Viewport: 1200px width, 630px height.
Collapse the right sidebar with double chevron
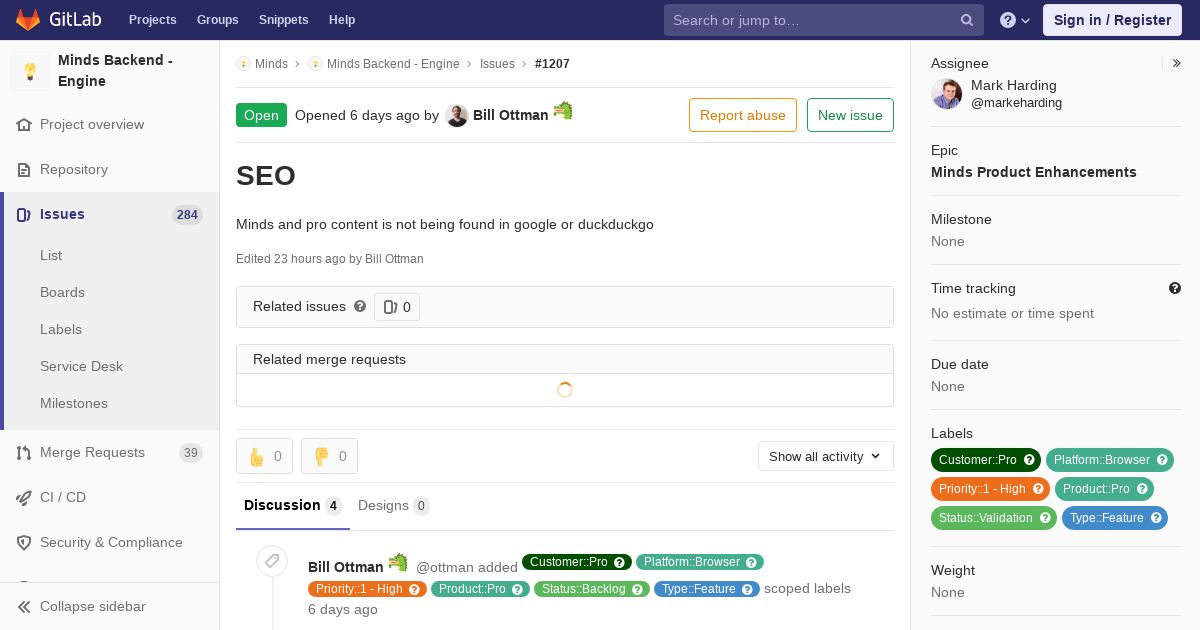coord(1177,63)
